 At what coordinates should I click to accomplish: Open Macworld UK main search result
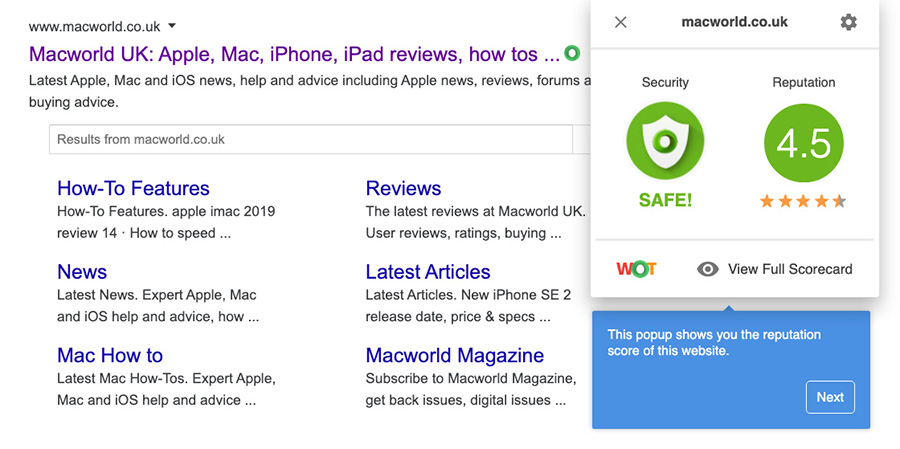pos(294,55)
